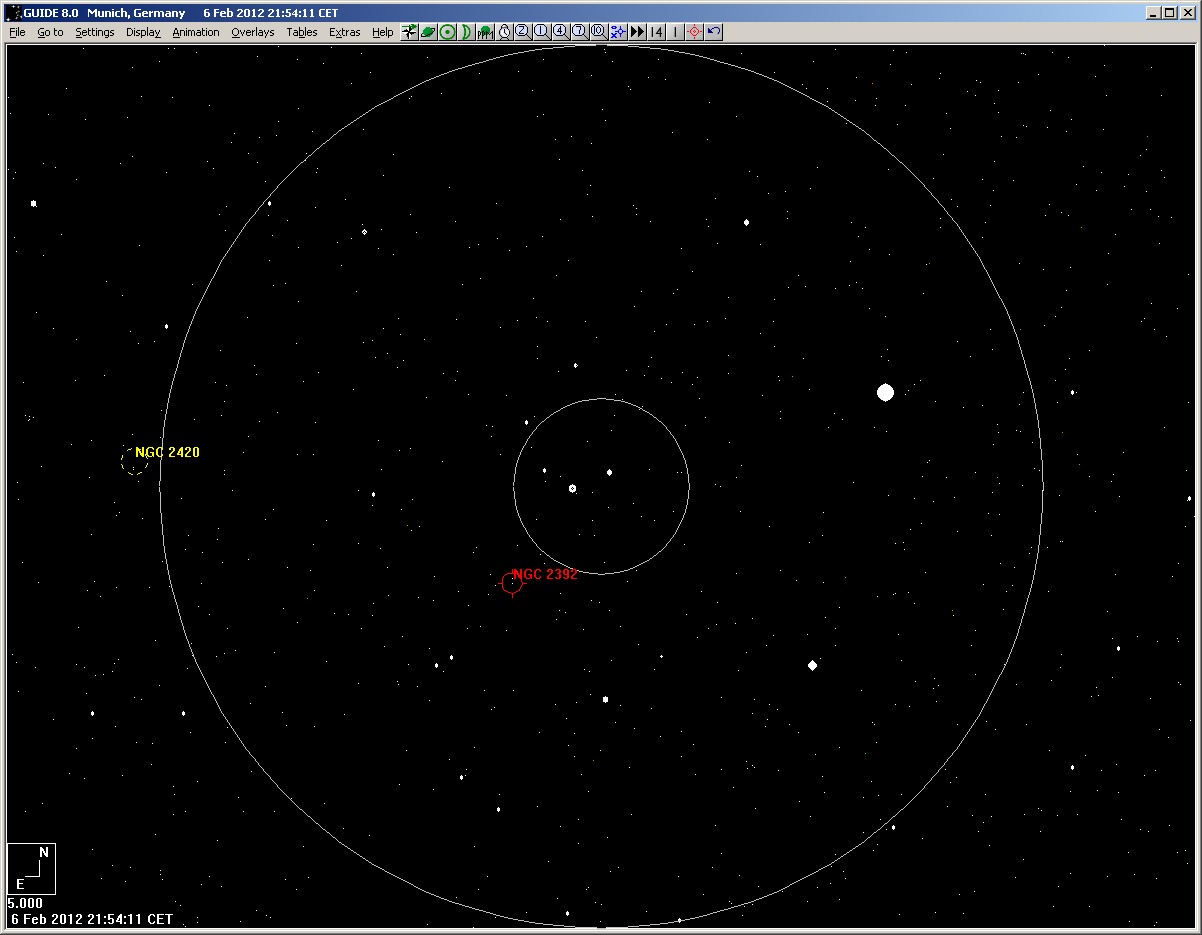The width and height of the screenshot is (1202, 935).
Task: Open the Animation menu
Action: coord(195,32)
